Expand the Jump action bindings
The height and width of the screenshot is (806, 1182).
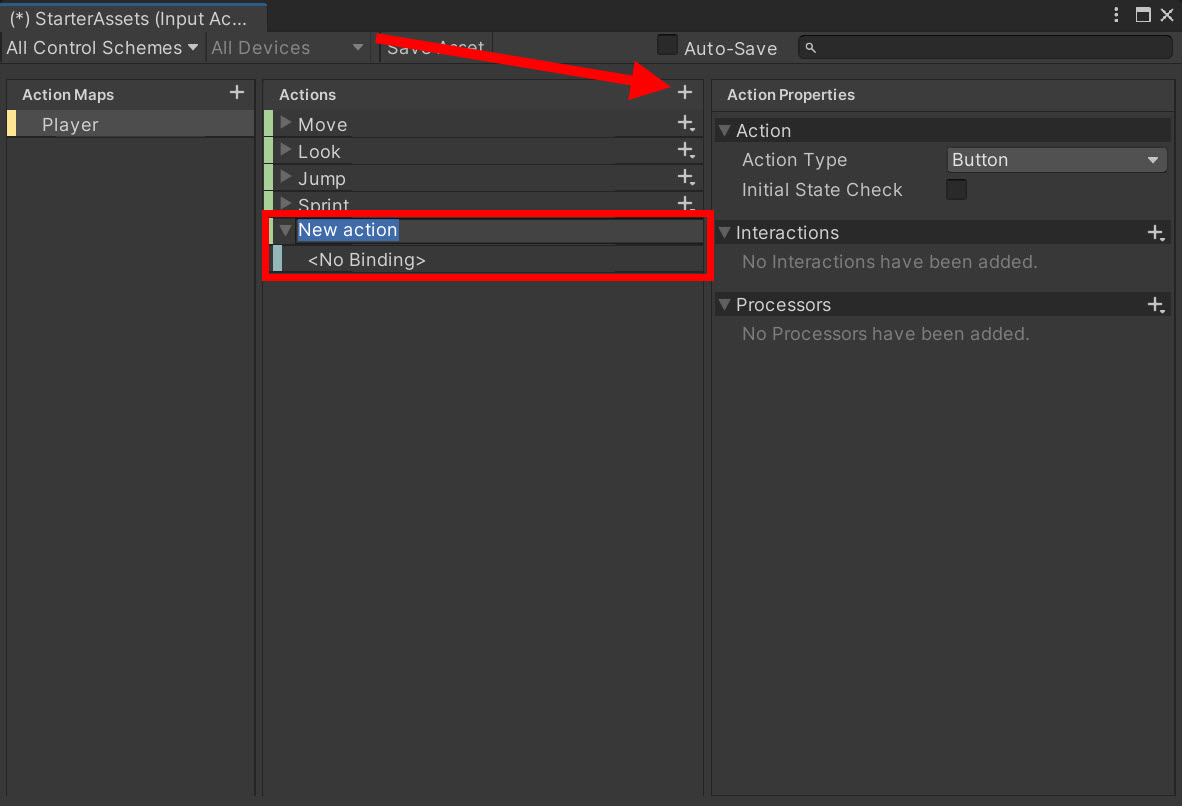[x=286, y=176]
